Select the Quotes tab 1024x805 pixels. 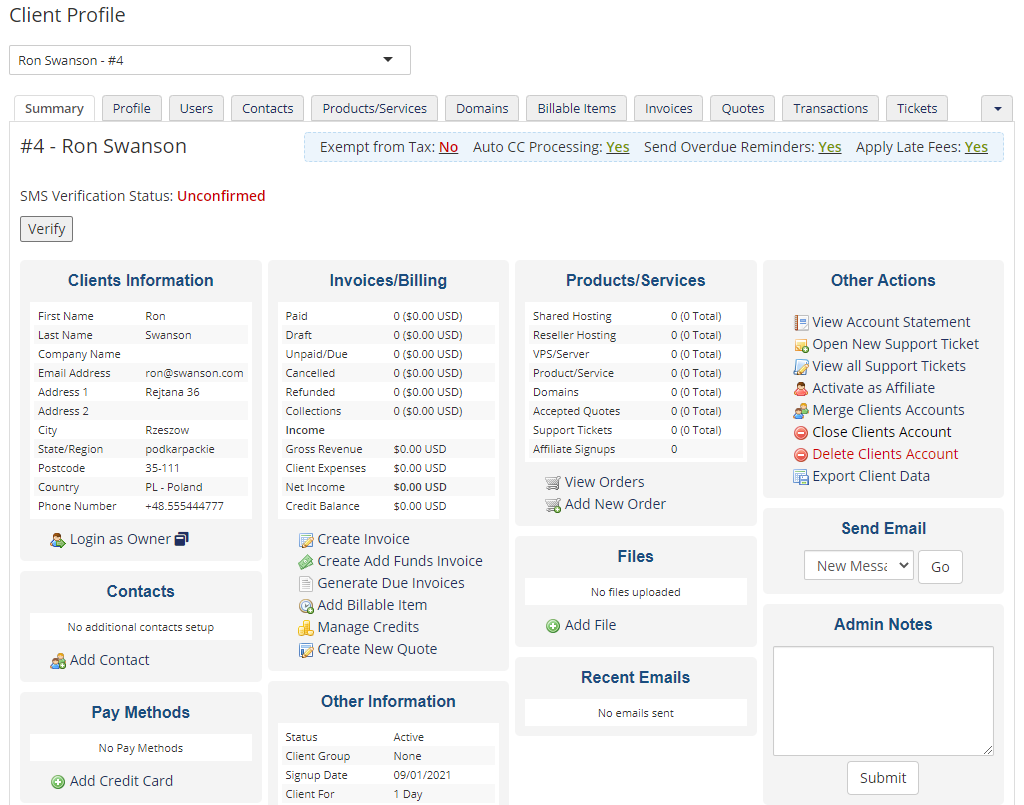[x=743, y=108]
